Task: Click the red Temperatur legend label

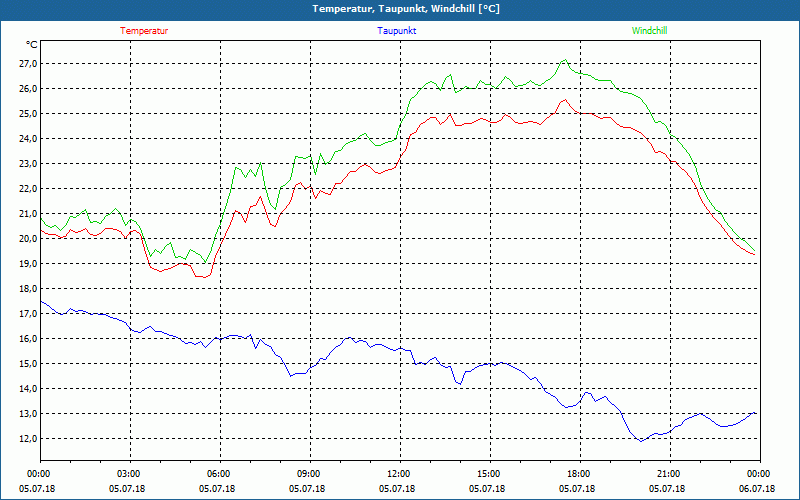Action: [x=144, y=31]
